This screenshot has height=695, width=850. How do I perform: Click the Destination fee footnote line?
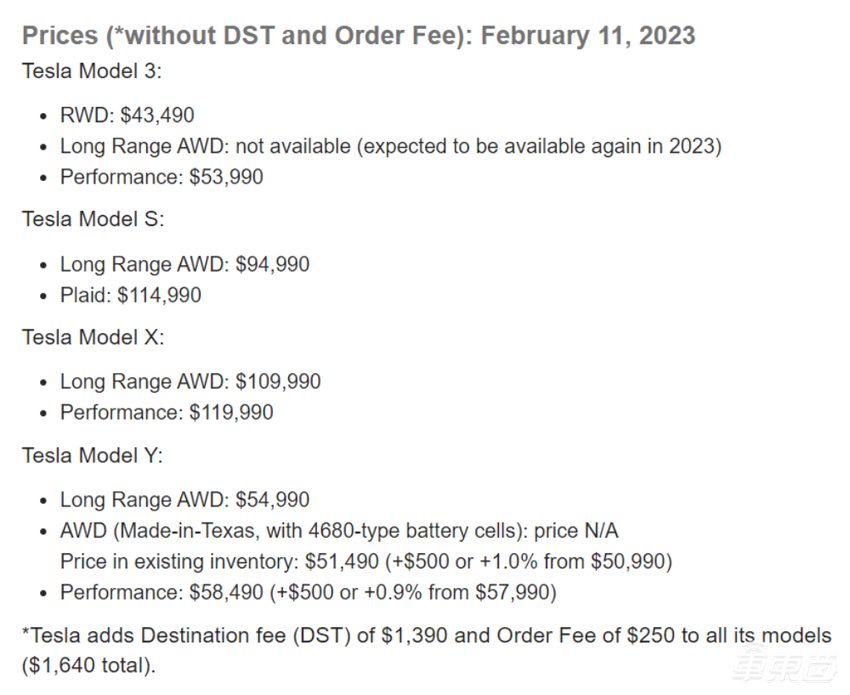tap(425, 636)
